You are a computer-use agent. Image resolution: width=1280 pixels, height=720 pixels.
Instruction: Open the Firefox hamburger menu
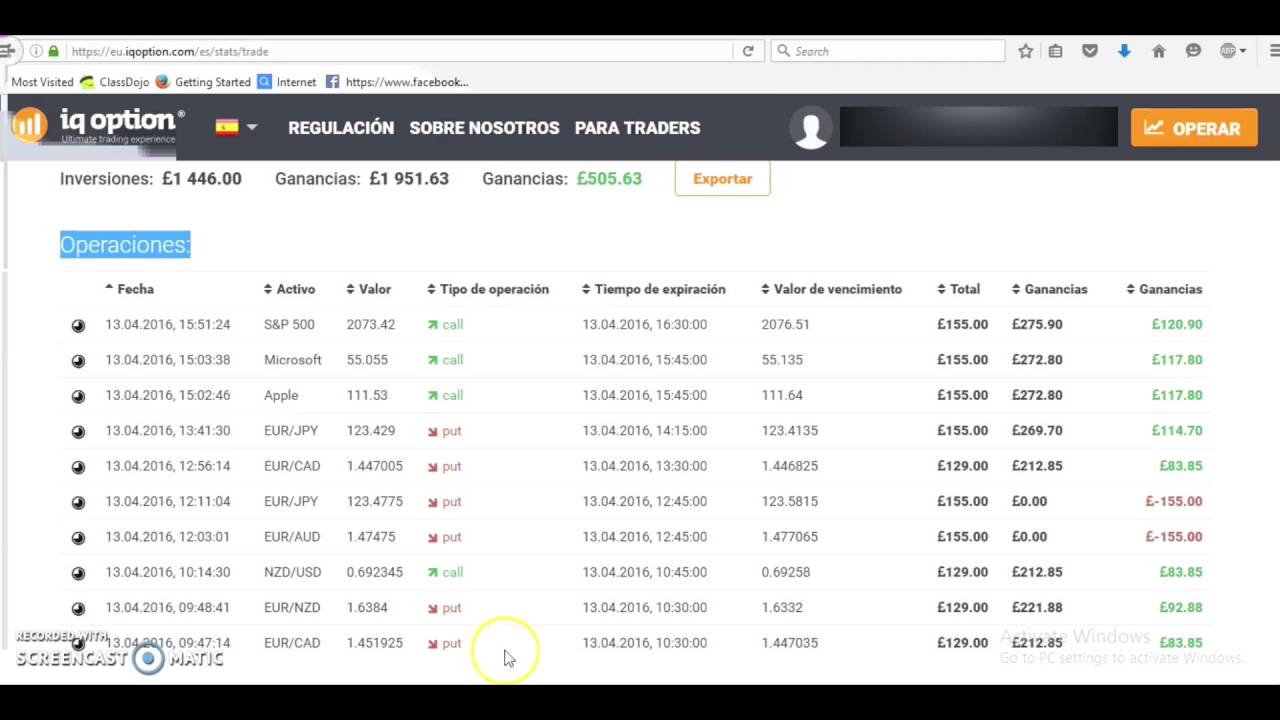1274,51
